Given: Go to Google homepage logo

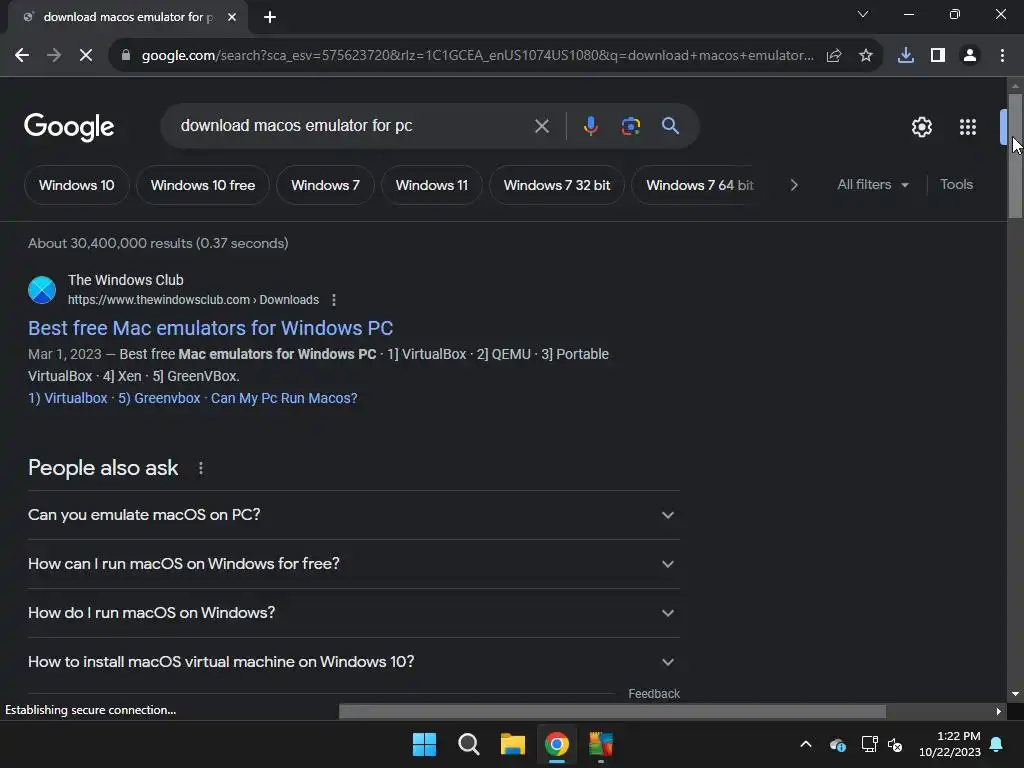Looking at the screenshot, I should [69, 127].
